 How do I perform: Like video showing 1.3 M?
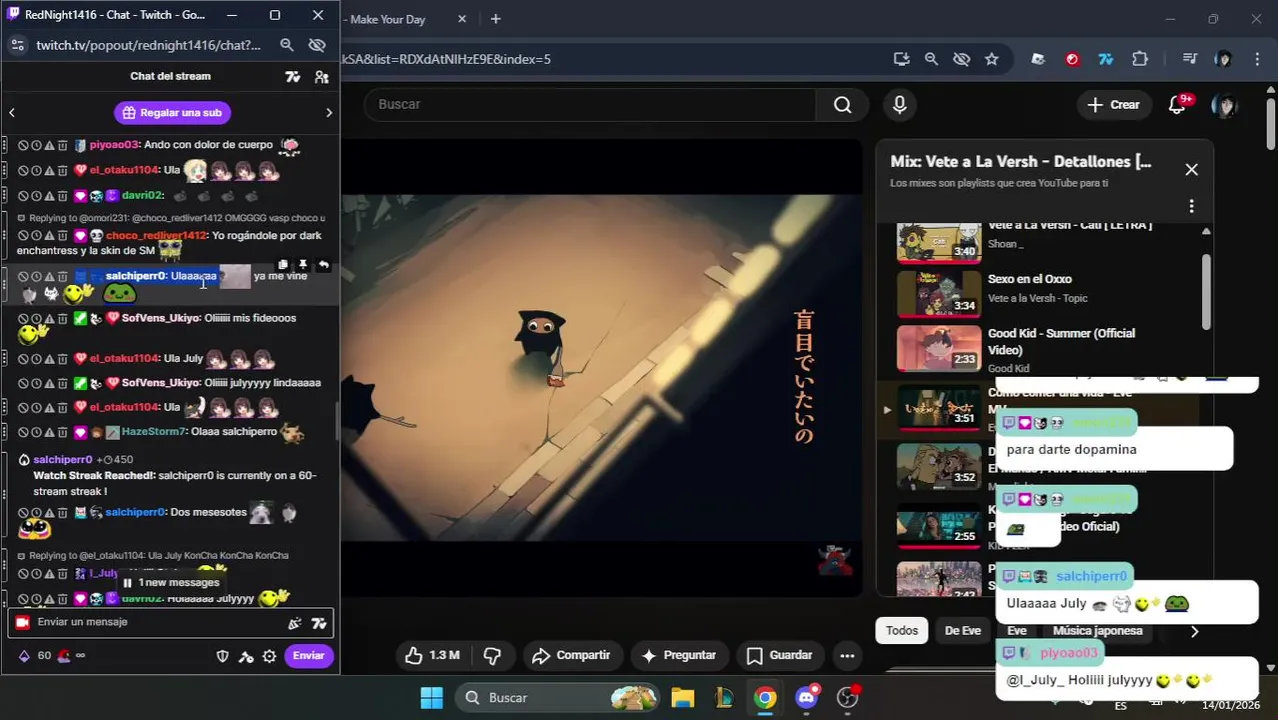tap(432, 656)
